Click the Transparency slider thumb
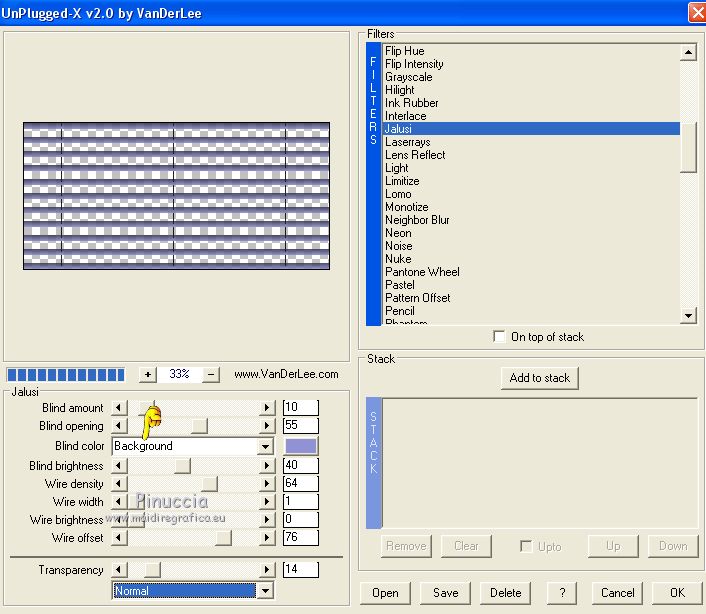 click(x=152, y=569)
